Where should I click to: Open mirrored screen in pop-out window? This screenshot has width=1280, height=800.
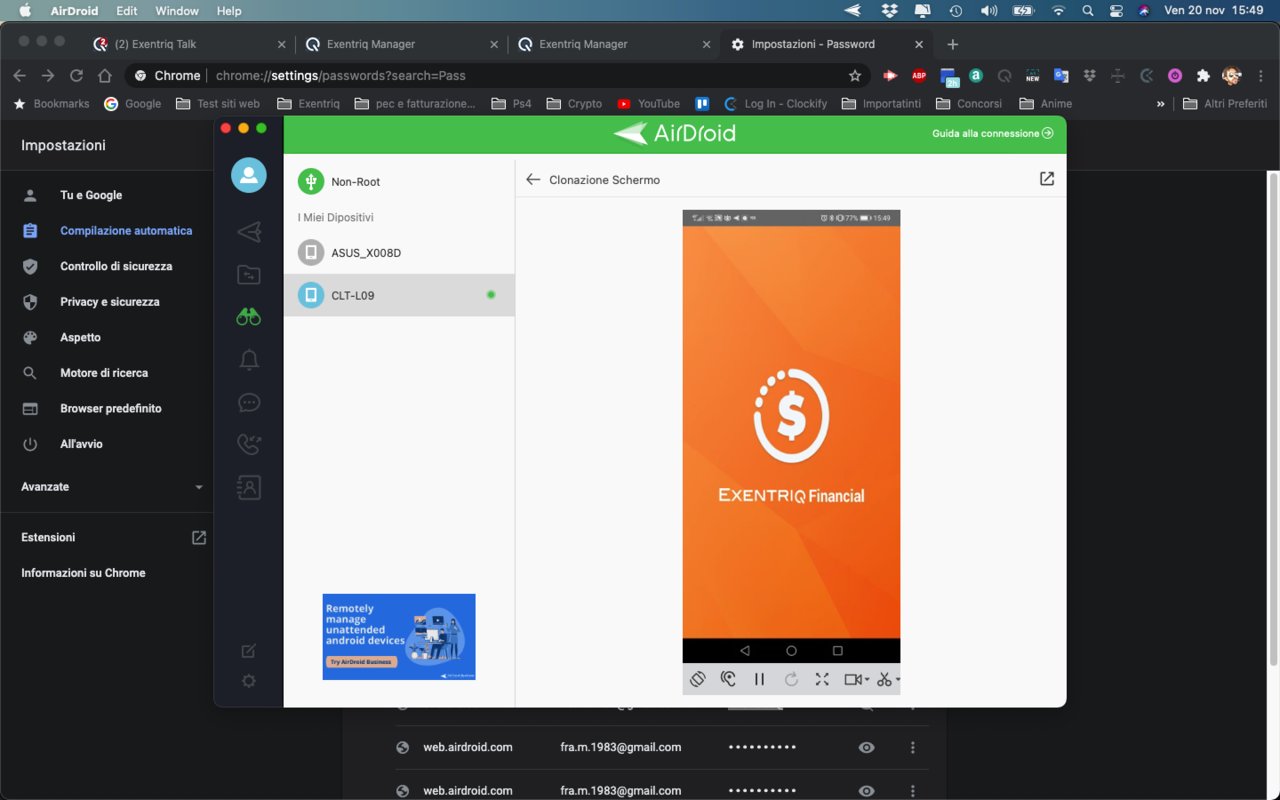tap(1047, 179)
